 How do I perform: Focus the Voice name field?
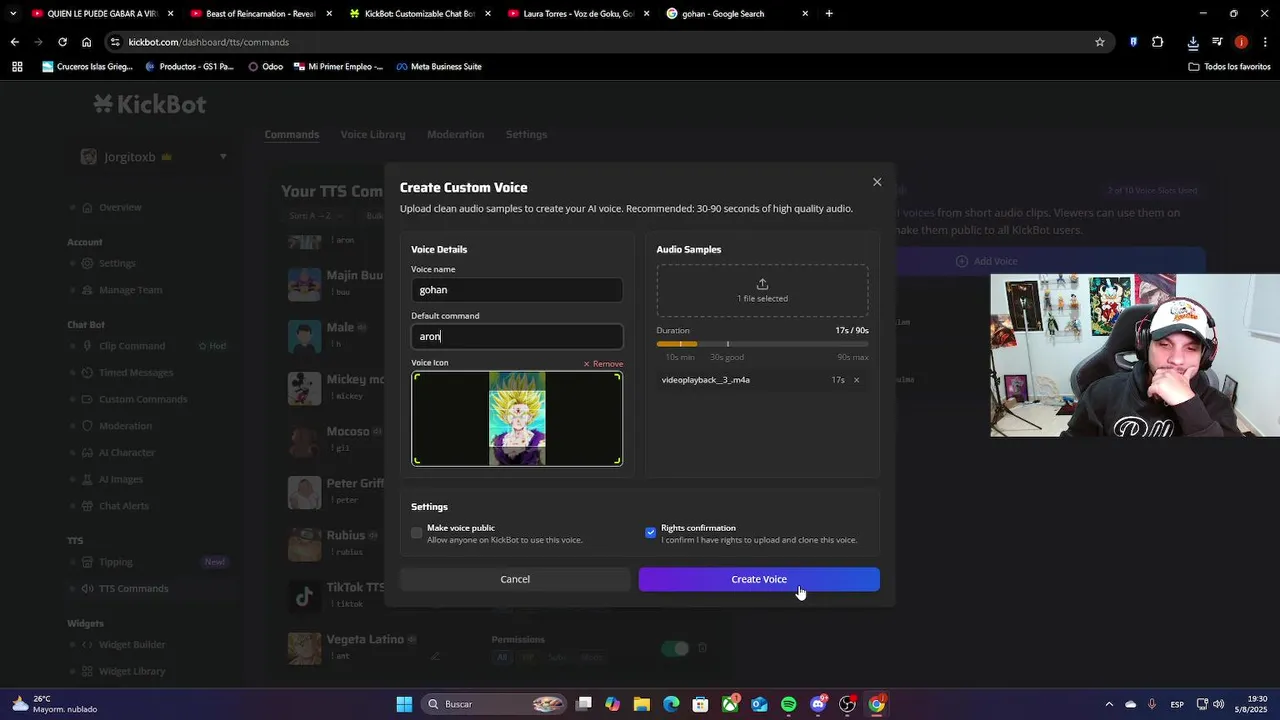point(517,290)
